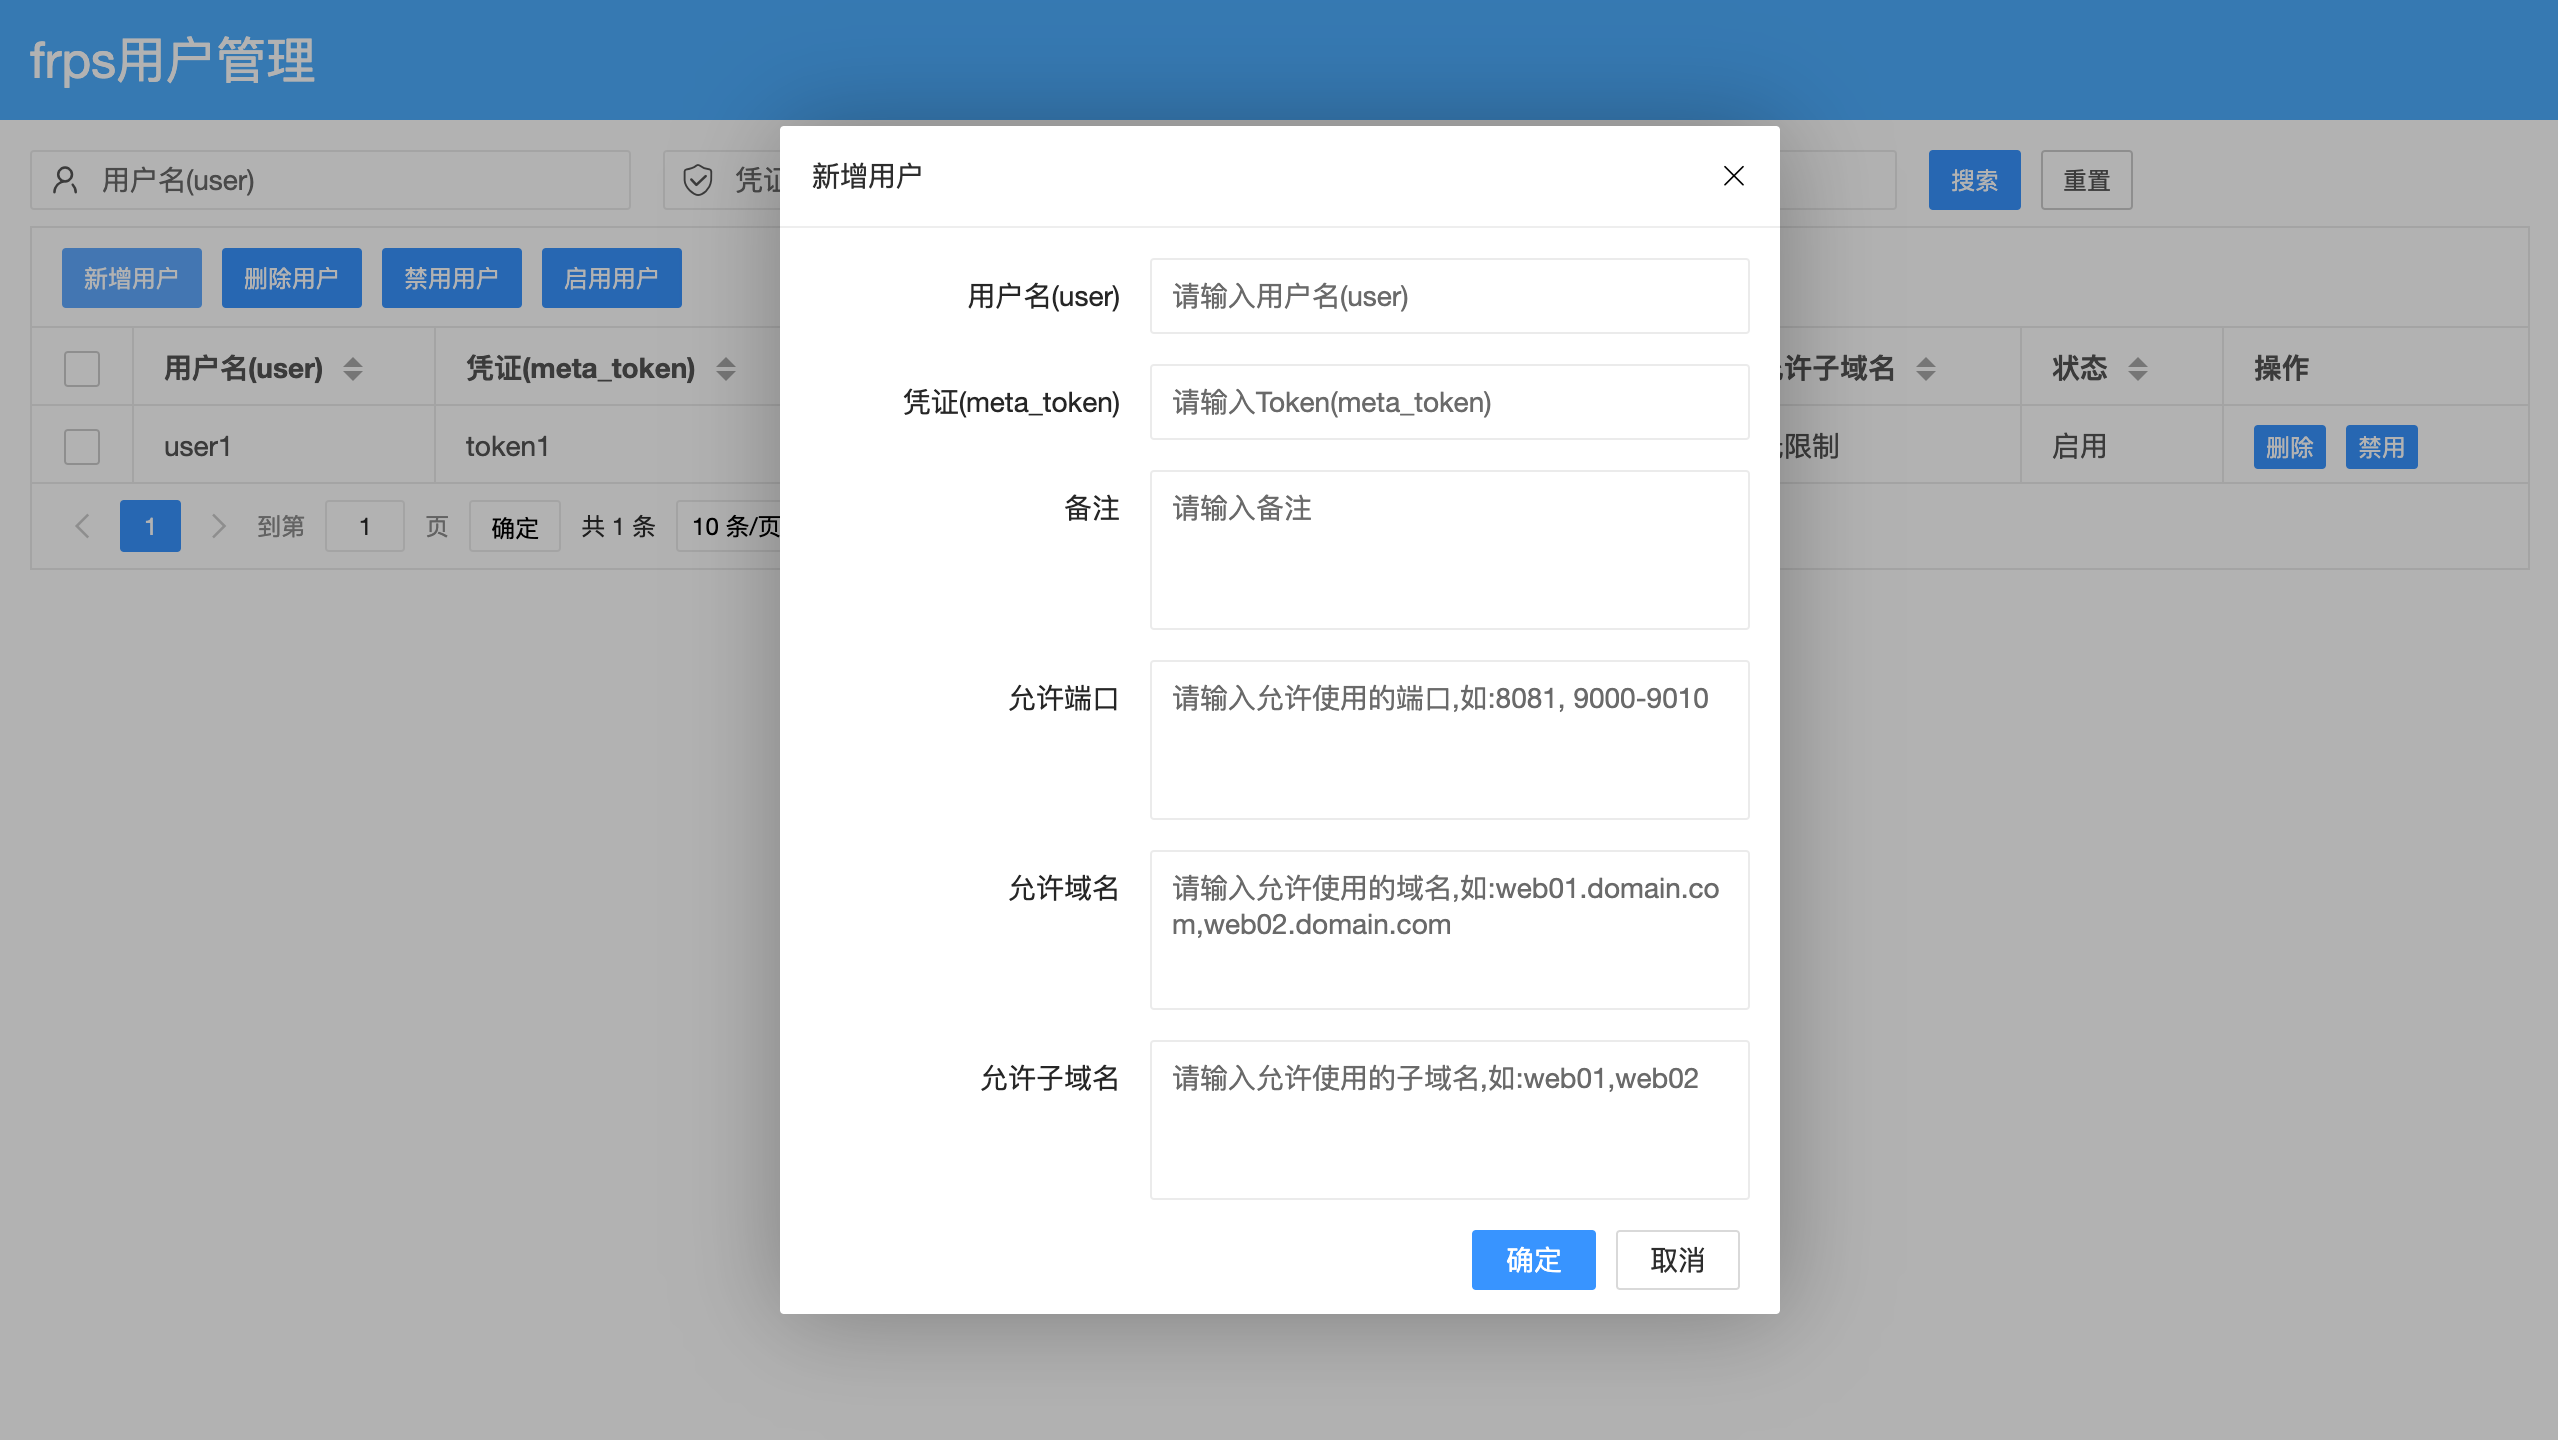
Task: Select the checkbox for user1 row
Action: [x=81, y=446]
